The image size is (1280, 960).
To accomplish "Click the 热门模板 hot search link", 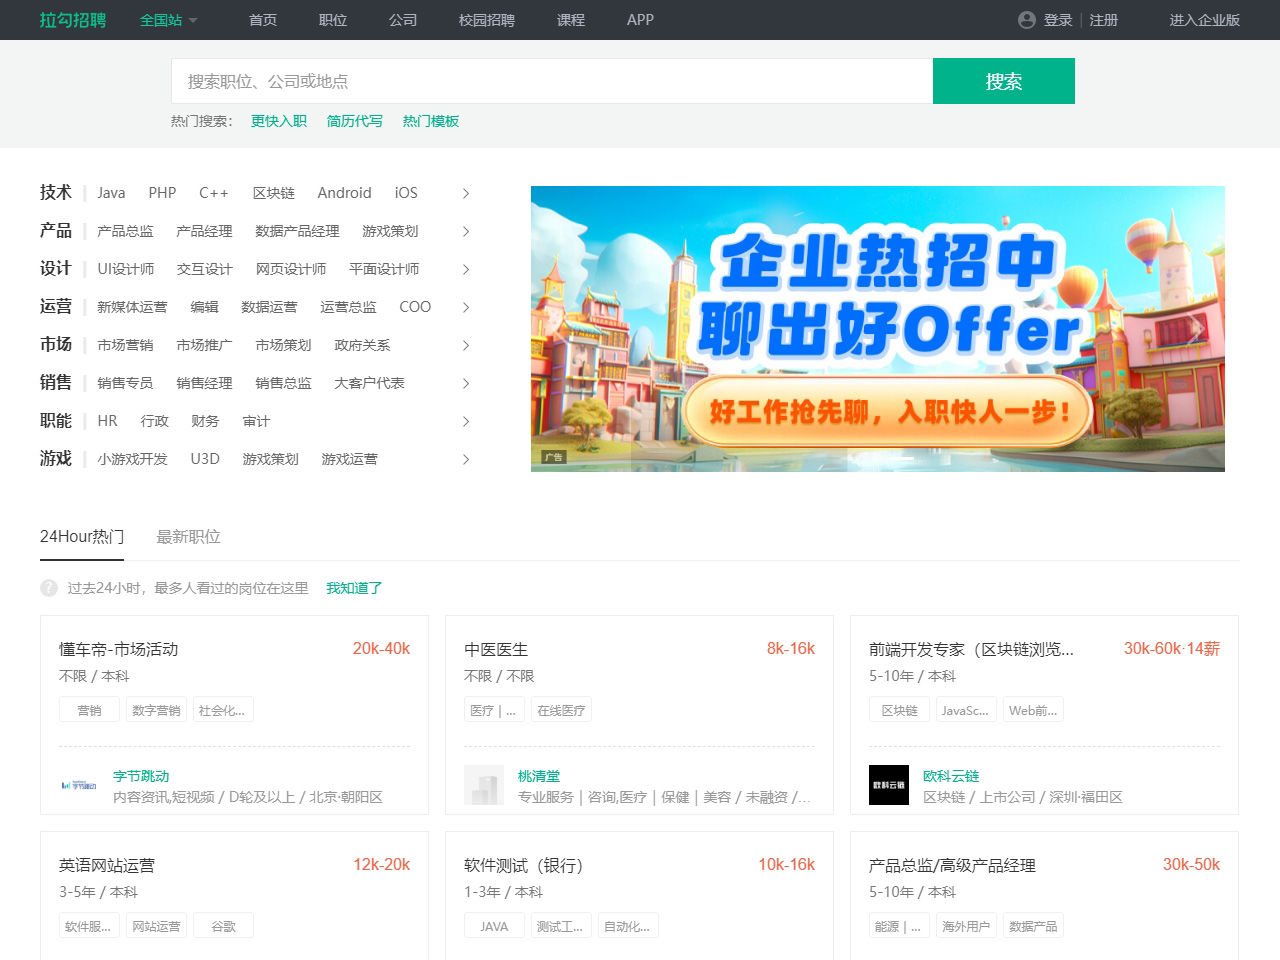I will click(x=430, y=121).
